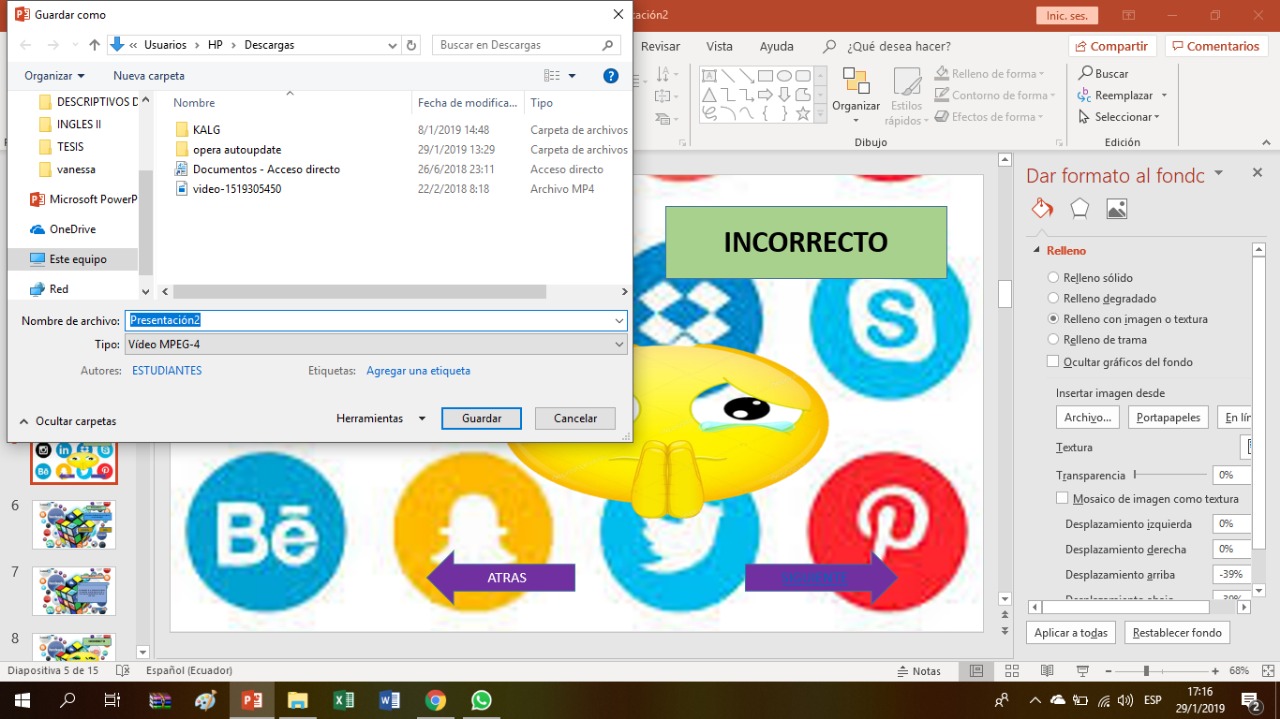
Task: Open Relleno de forma
Action: pyautogui.click(x=990, y=73)
